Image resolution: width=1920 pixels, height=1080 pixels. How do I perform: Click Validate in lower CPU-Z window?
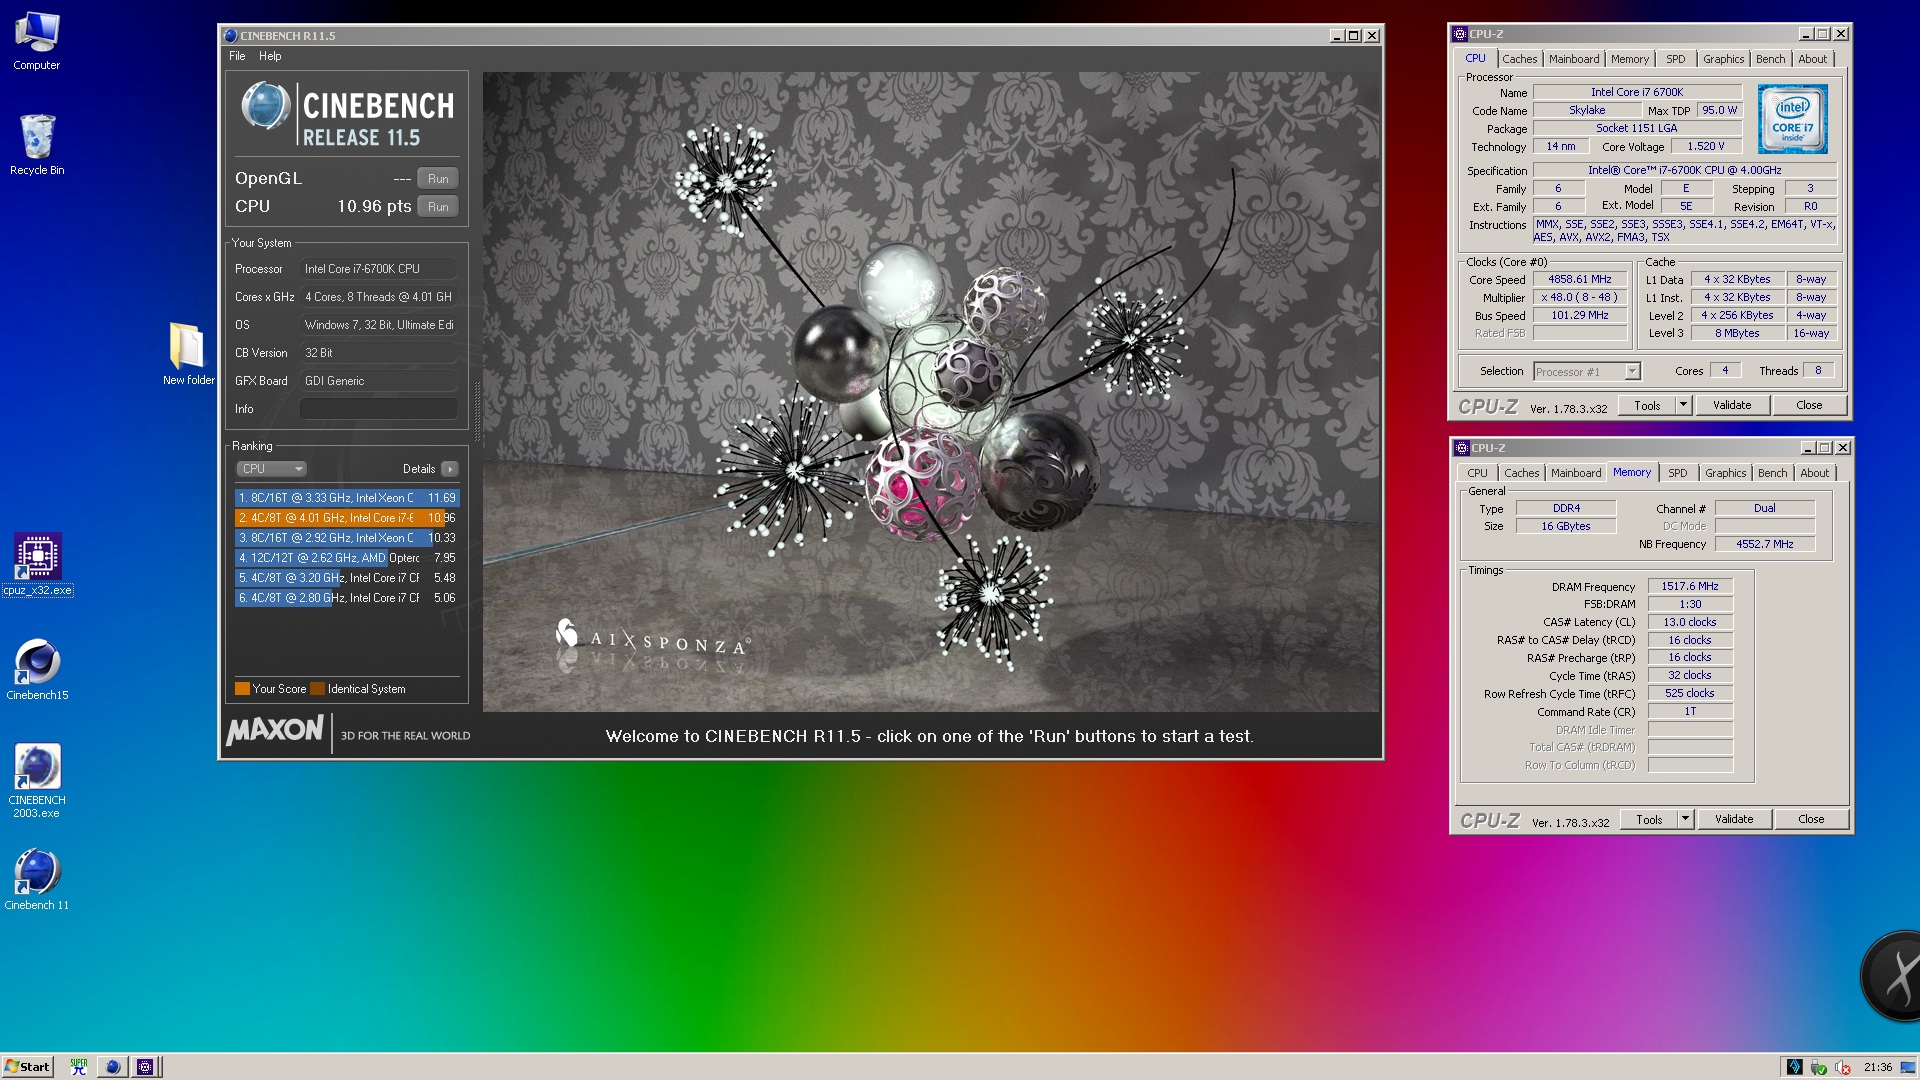(1734, 820)
